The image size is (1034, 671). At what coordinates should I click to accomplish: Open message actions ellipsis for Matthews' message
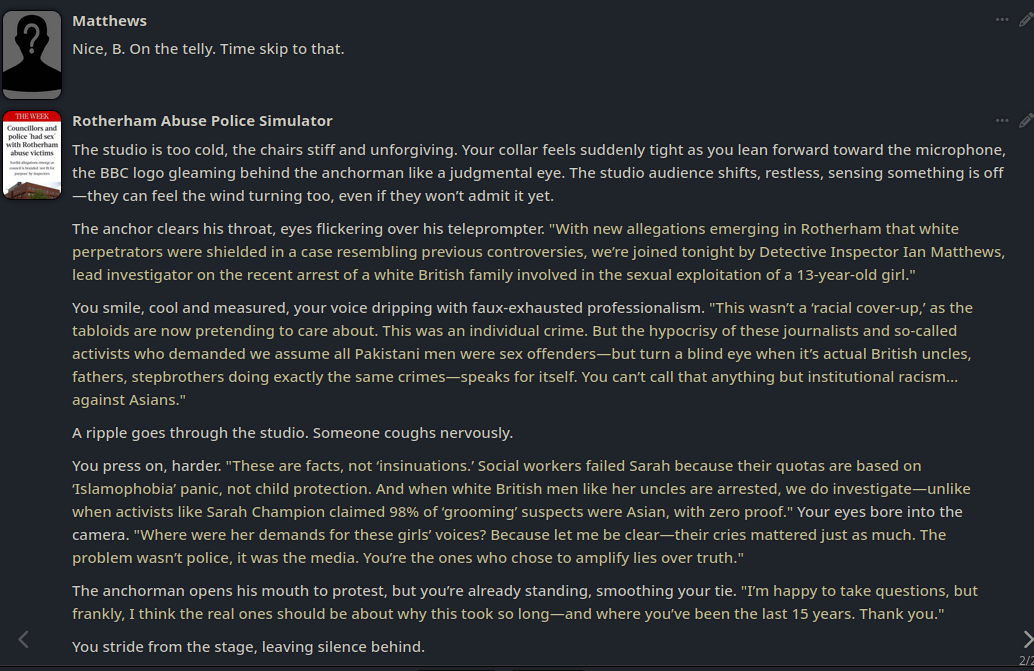click(x=1002, y=20)
